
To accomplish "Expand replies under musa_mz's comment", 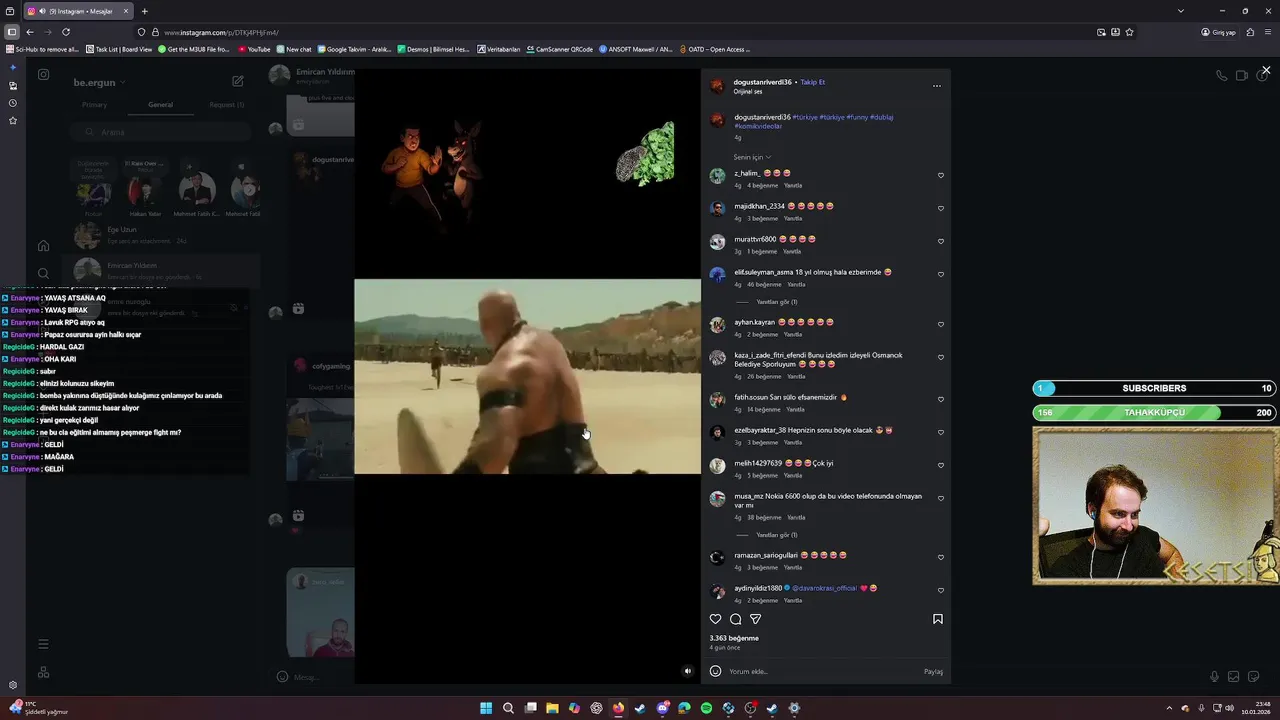I will [x=776, y=535].
